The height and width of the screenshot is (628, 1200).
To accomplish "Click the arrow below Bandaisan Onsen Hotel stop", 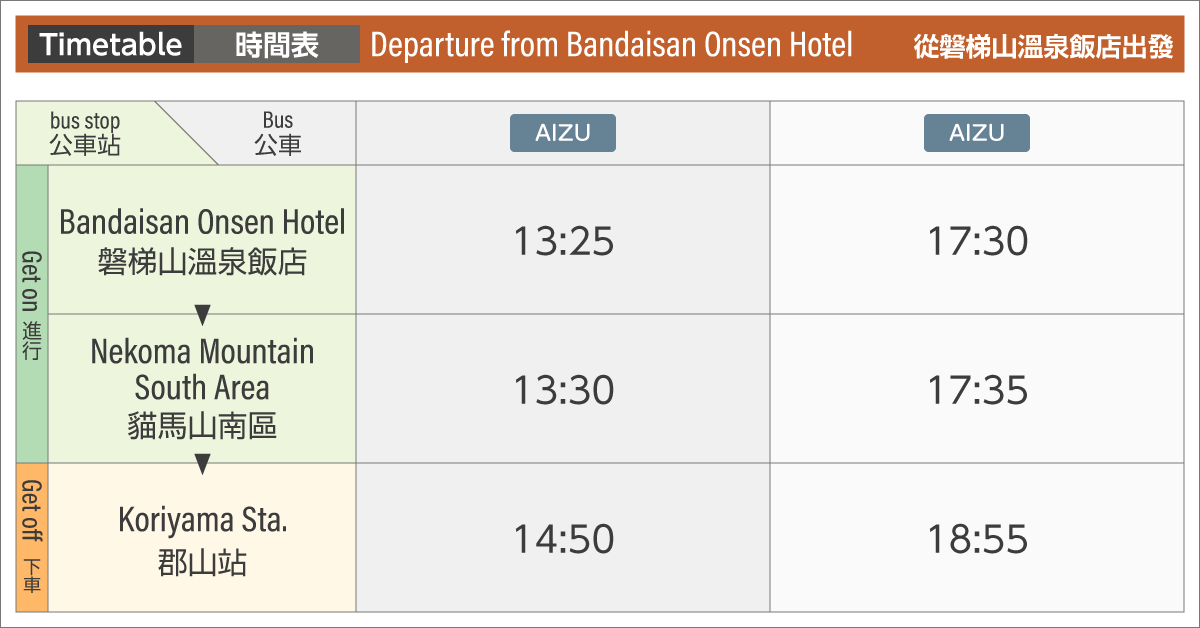I will 202,315.
